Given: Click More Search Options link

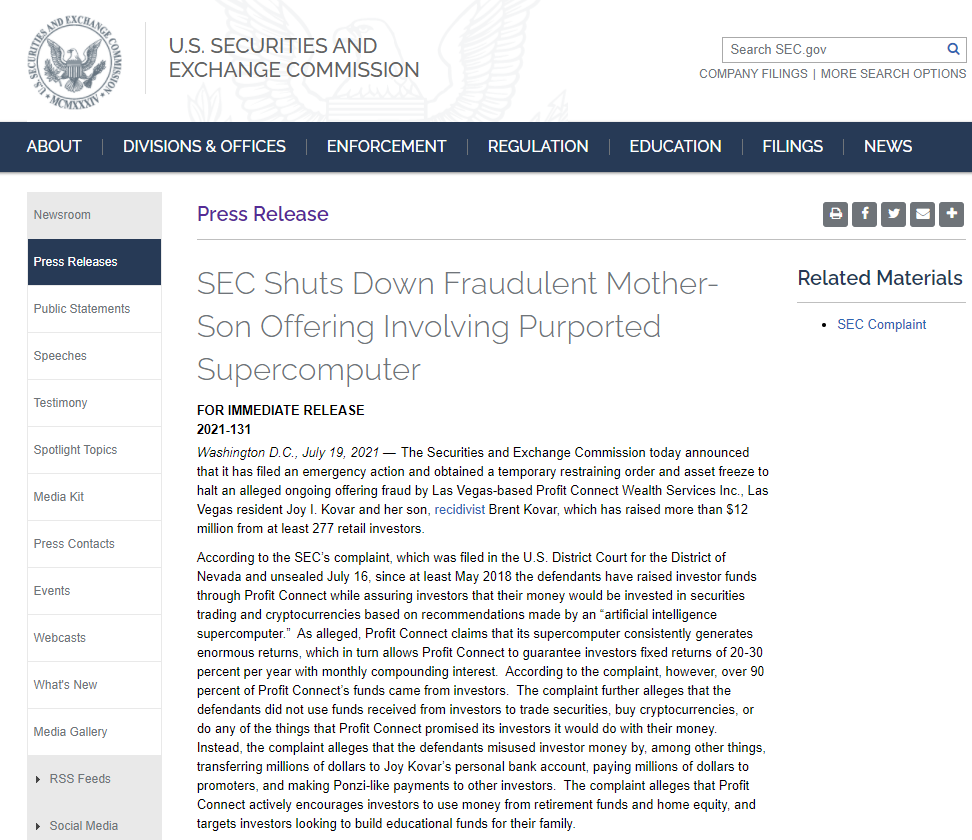Looking at the screenshot, I should [x=893, y=74].
